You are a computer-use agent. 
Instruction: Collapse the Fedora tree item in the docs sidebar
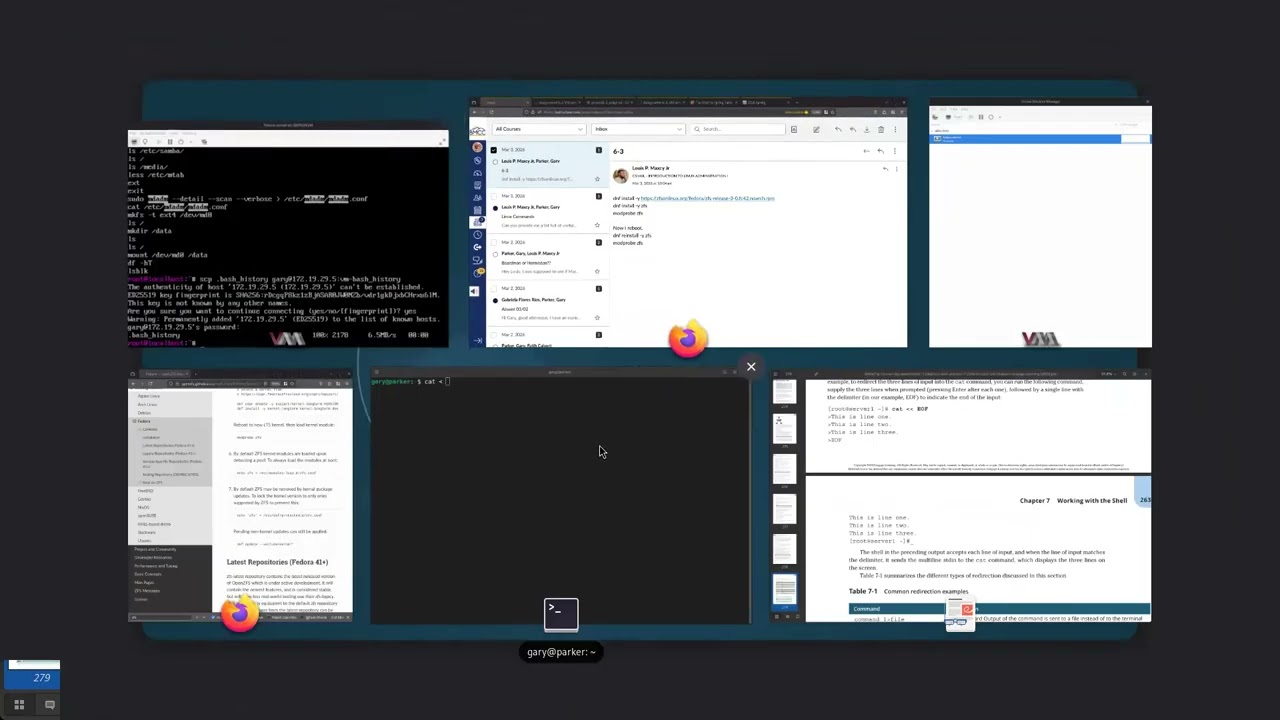click(134, 421)
